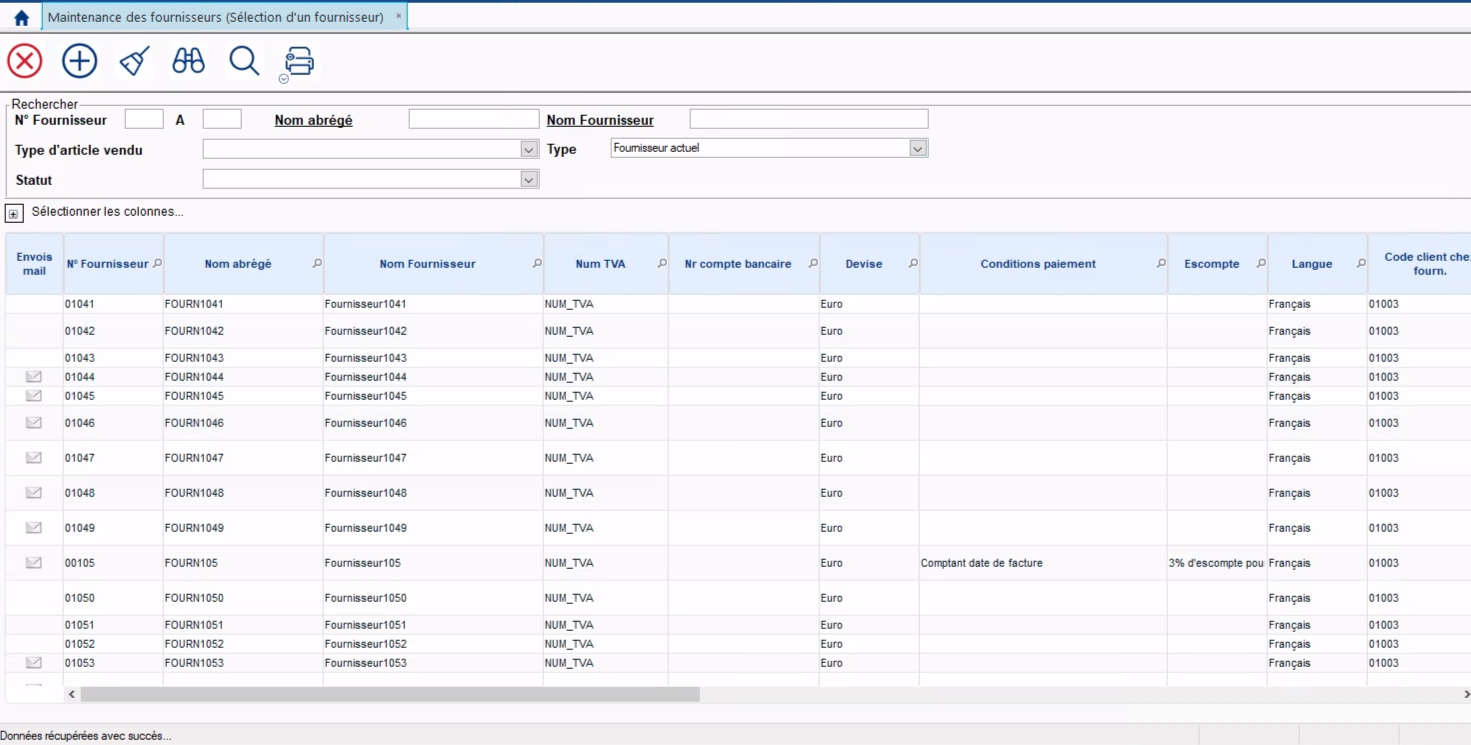Open the Type d'article vendu dropdown
This screenshot has width=1471, height=745.
coord(529,150)
